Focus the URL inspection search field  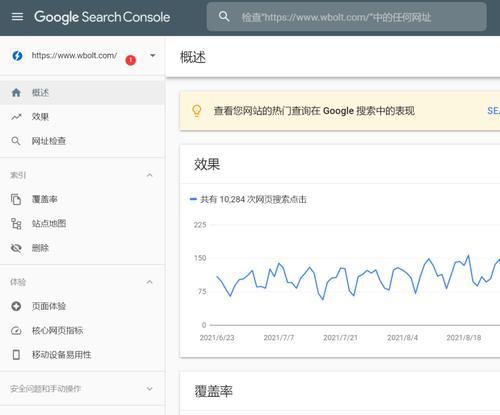(x=347, y=17)
